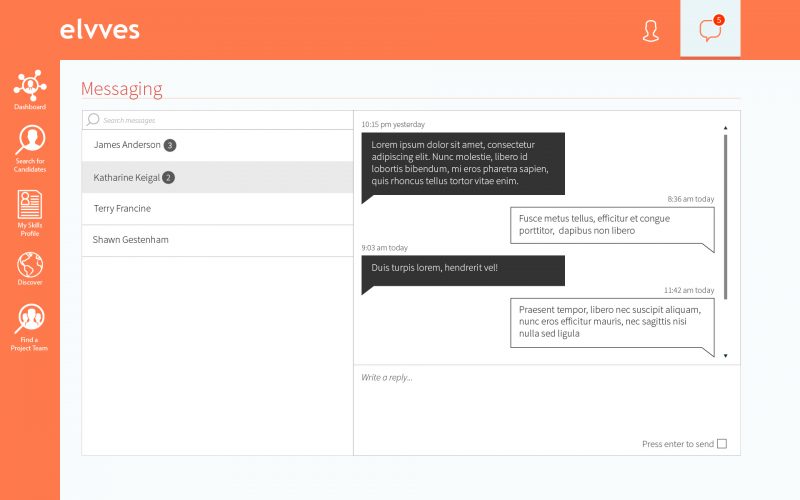800x500 pixels.
Task: Open Find a Project Team icon
Action: pyautogui.click(x=30, y=318)
